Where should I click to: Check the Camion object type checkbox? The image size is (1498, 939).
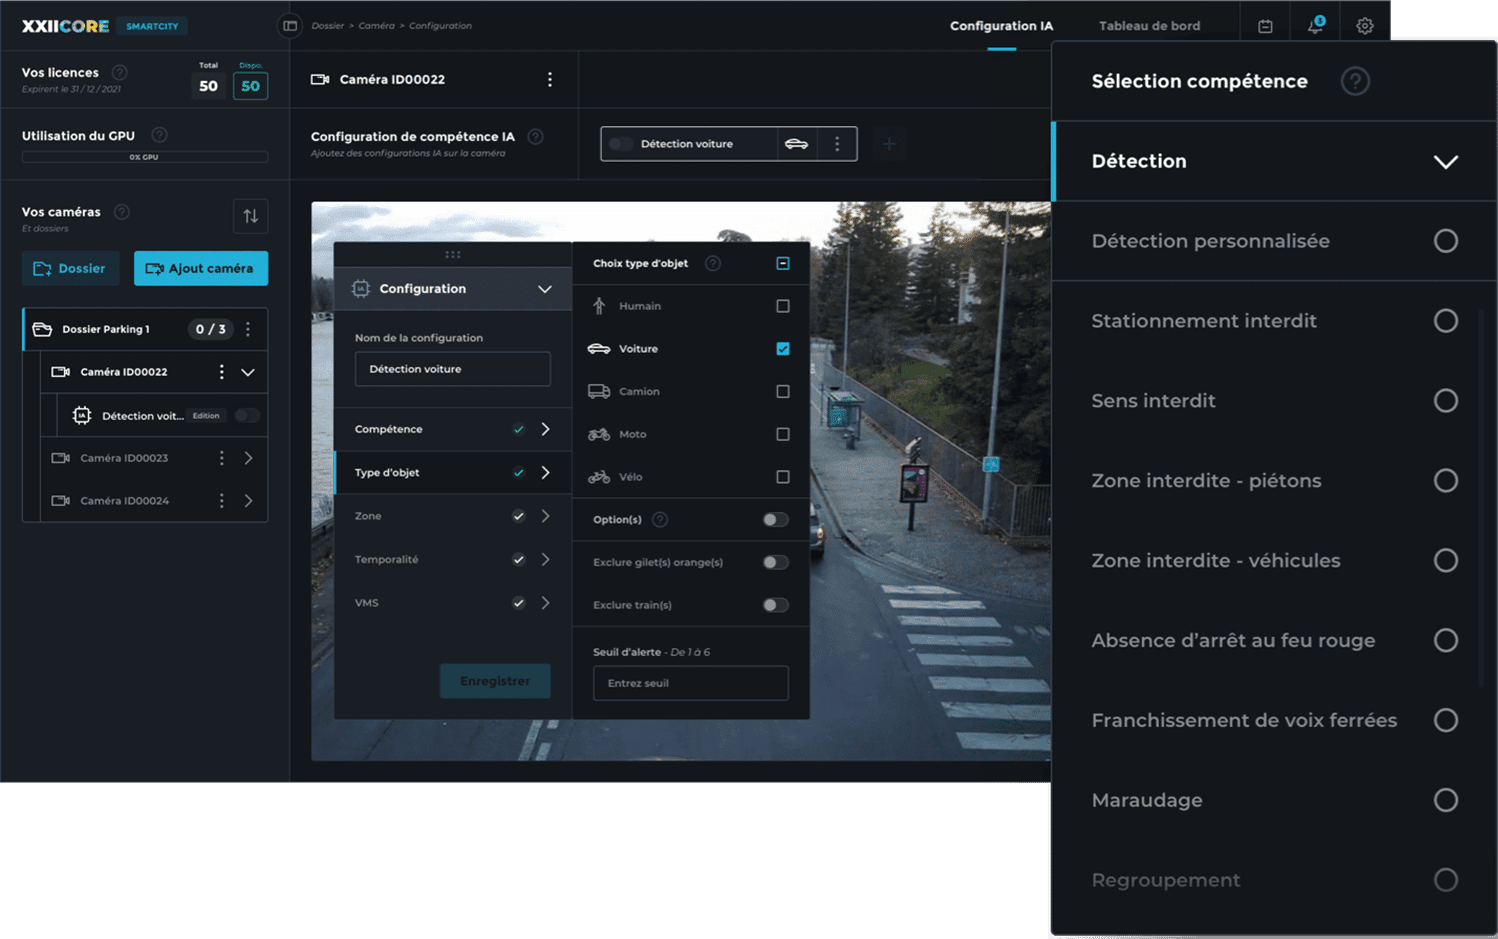[x=783, y=392]
